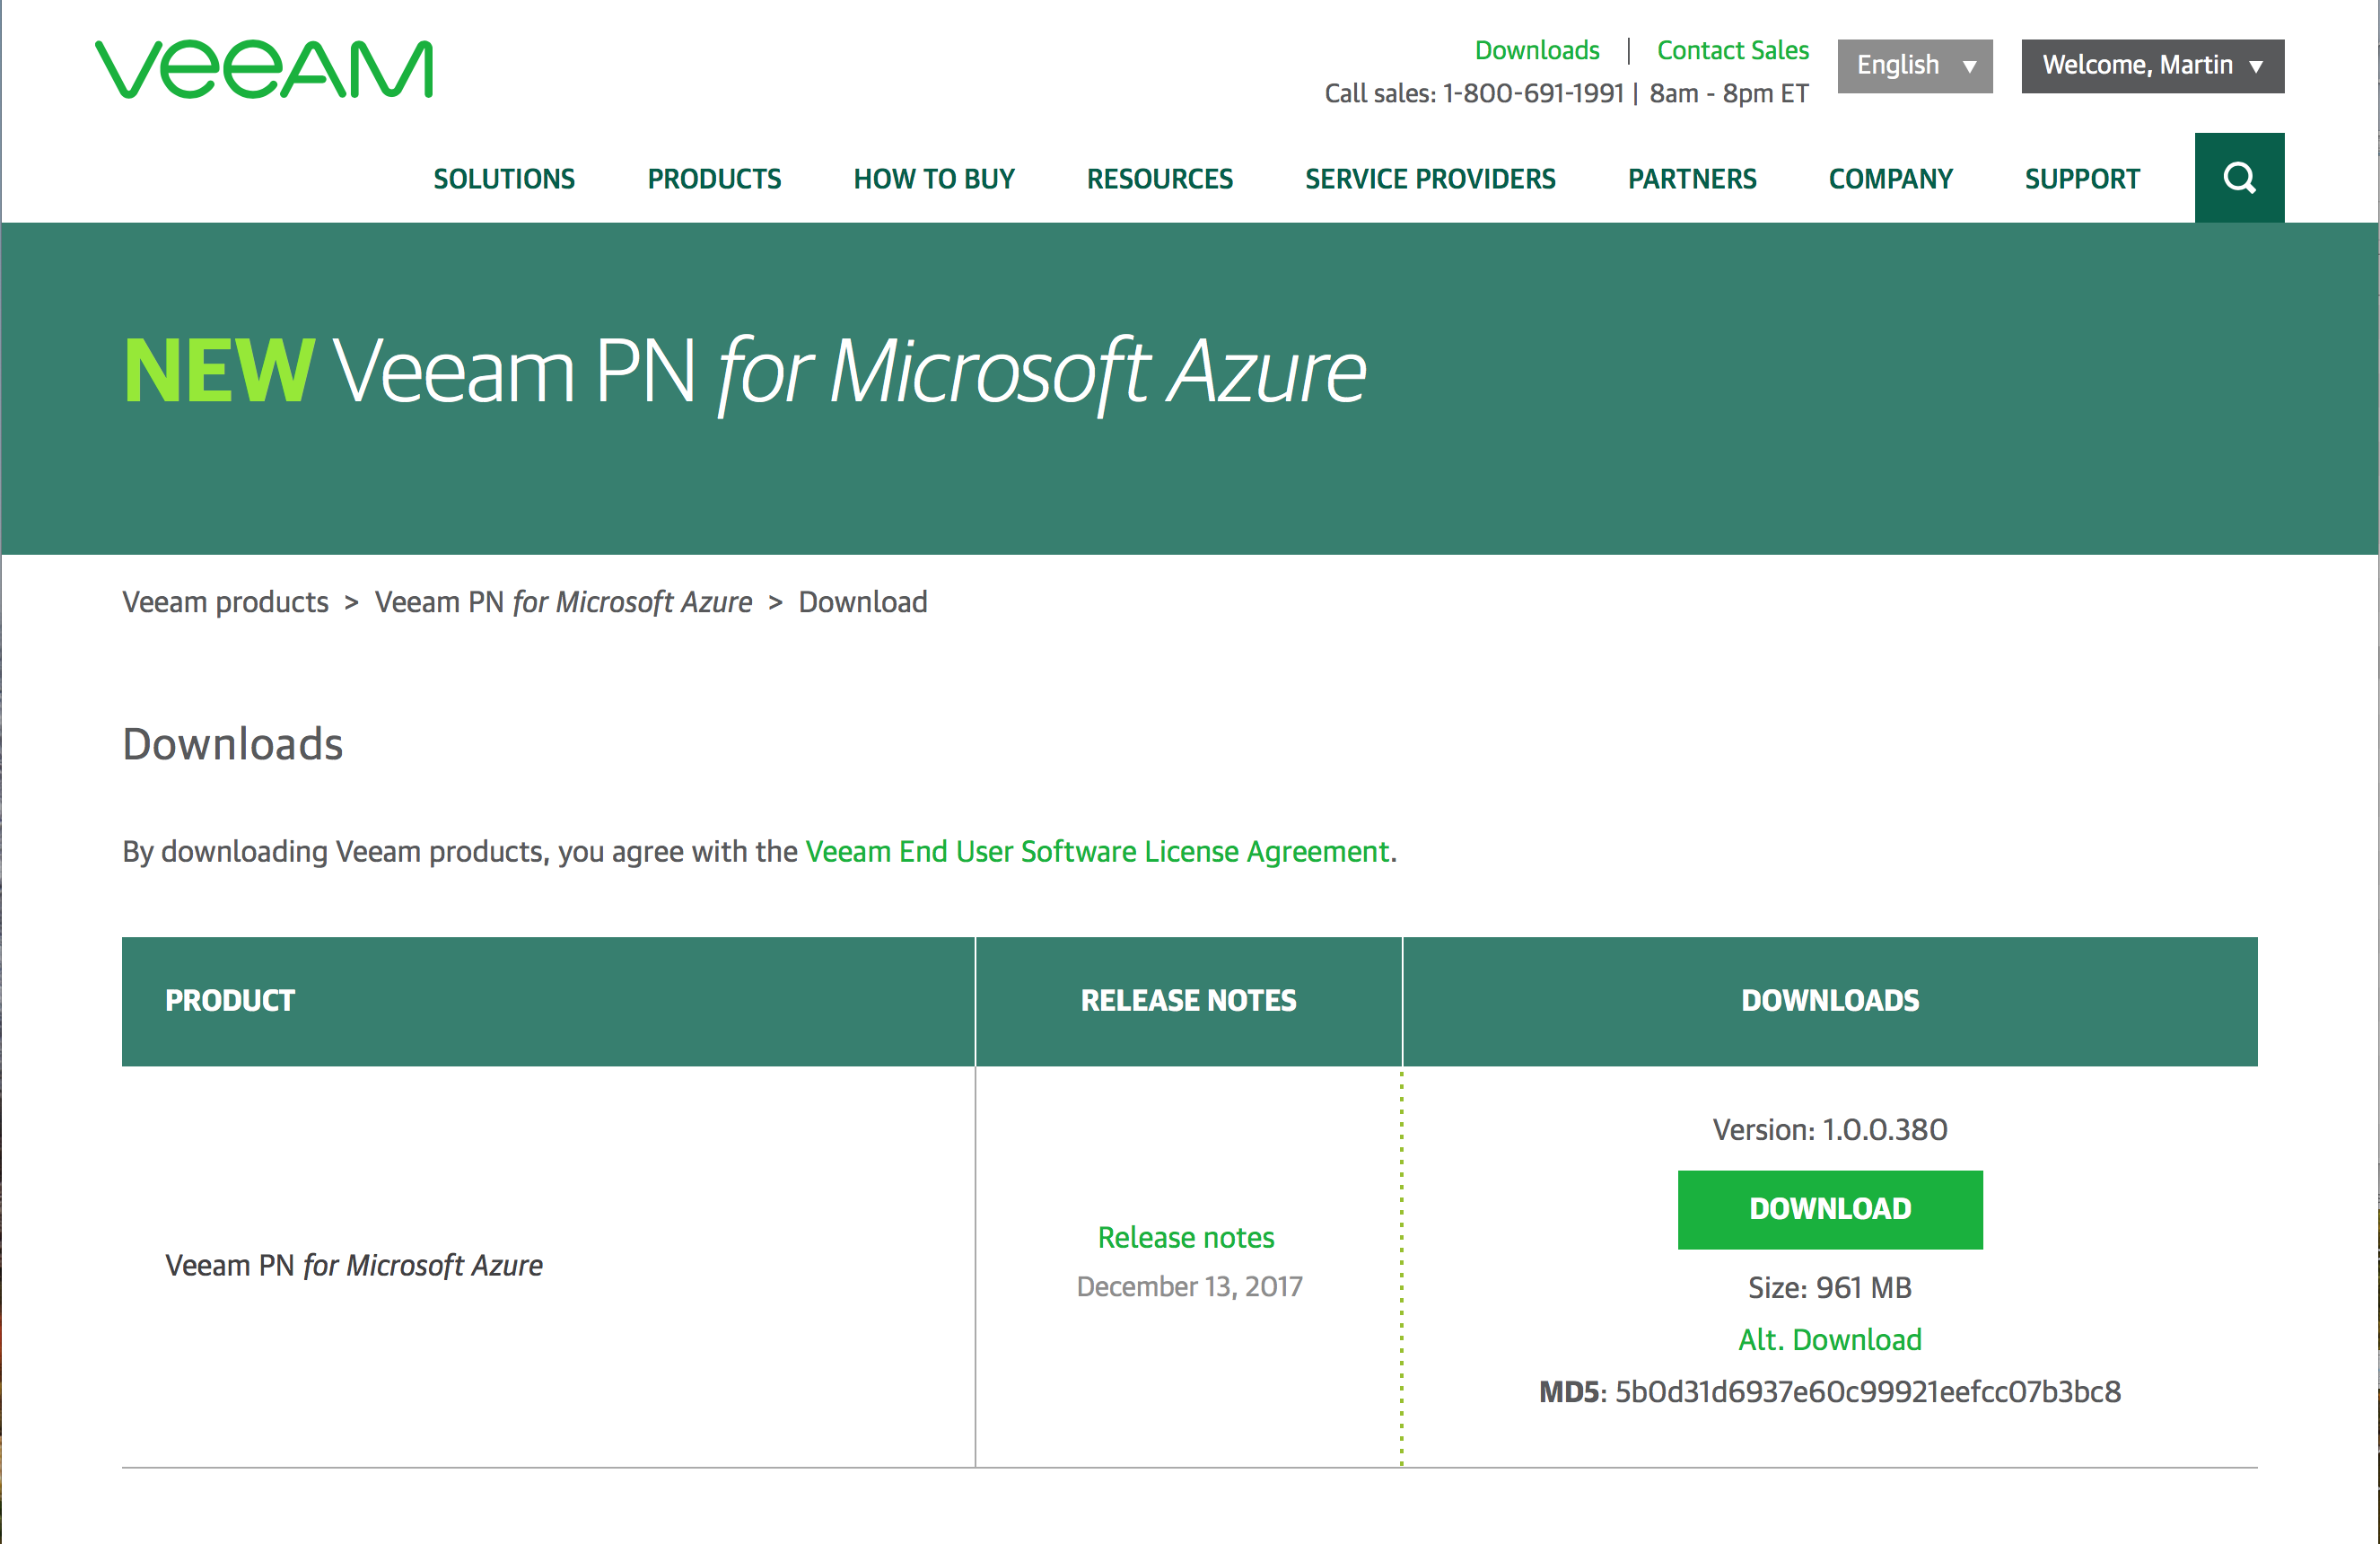Open the Products menu
Image resolution: width=2380 pixels, height=1544 pixels.
[x=714, y=179]
